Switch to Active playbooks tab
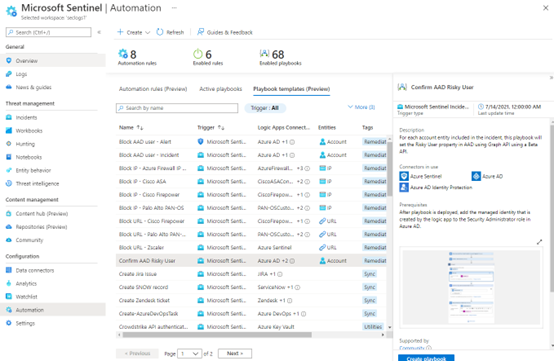 point(220,89)
